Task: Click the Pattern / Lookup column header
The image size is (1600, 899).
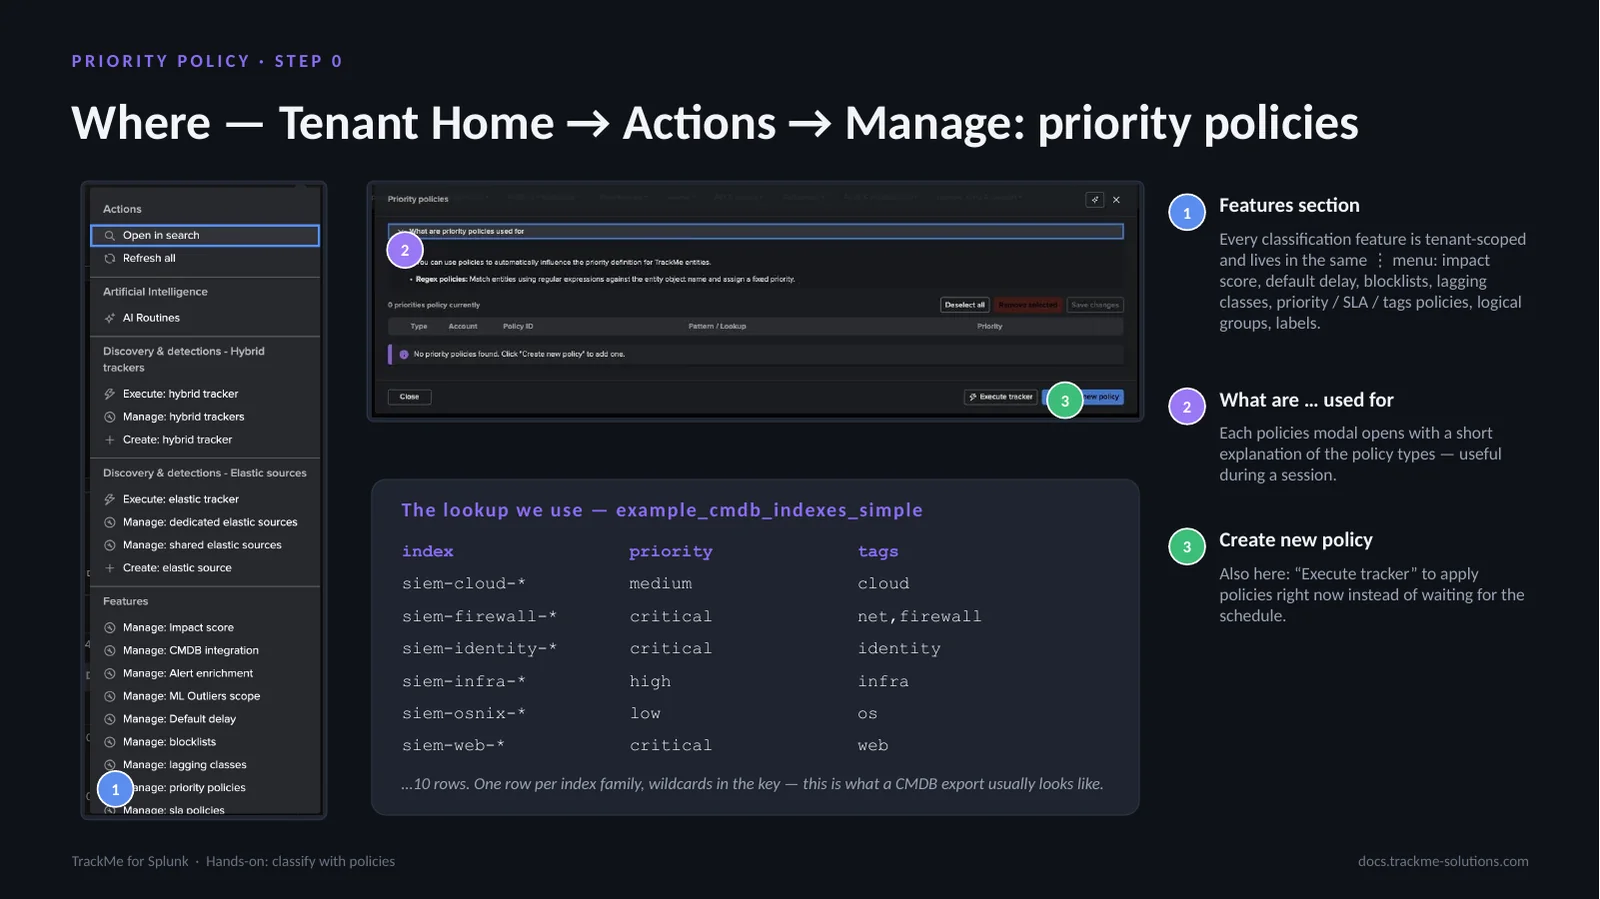Action: [x=717, y=326]
